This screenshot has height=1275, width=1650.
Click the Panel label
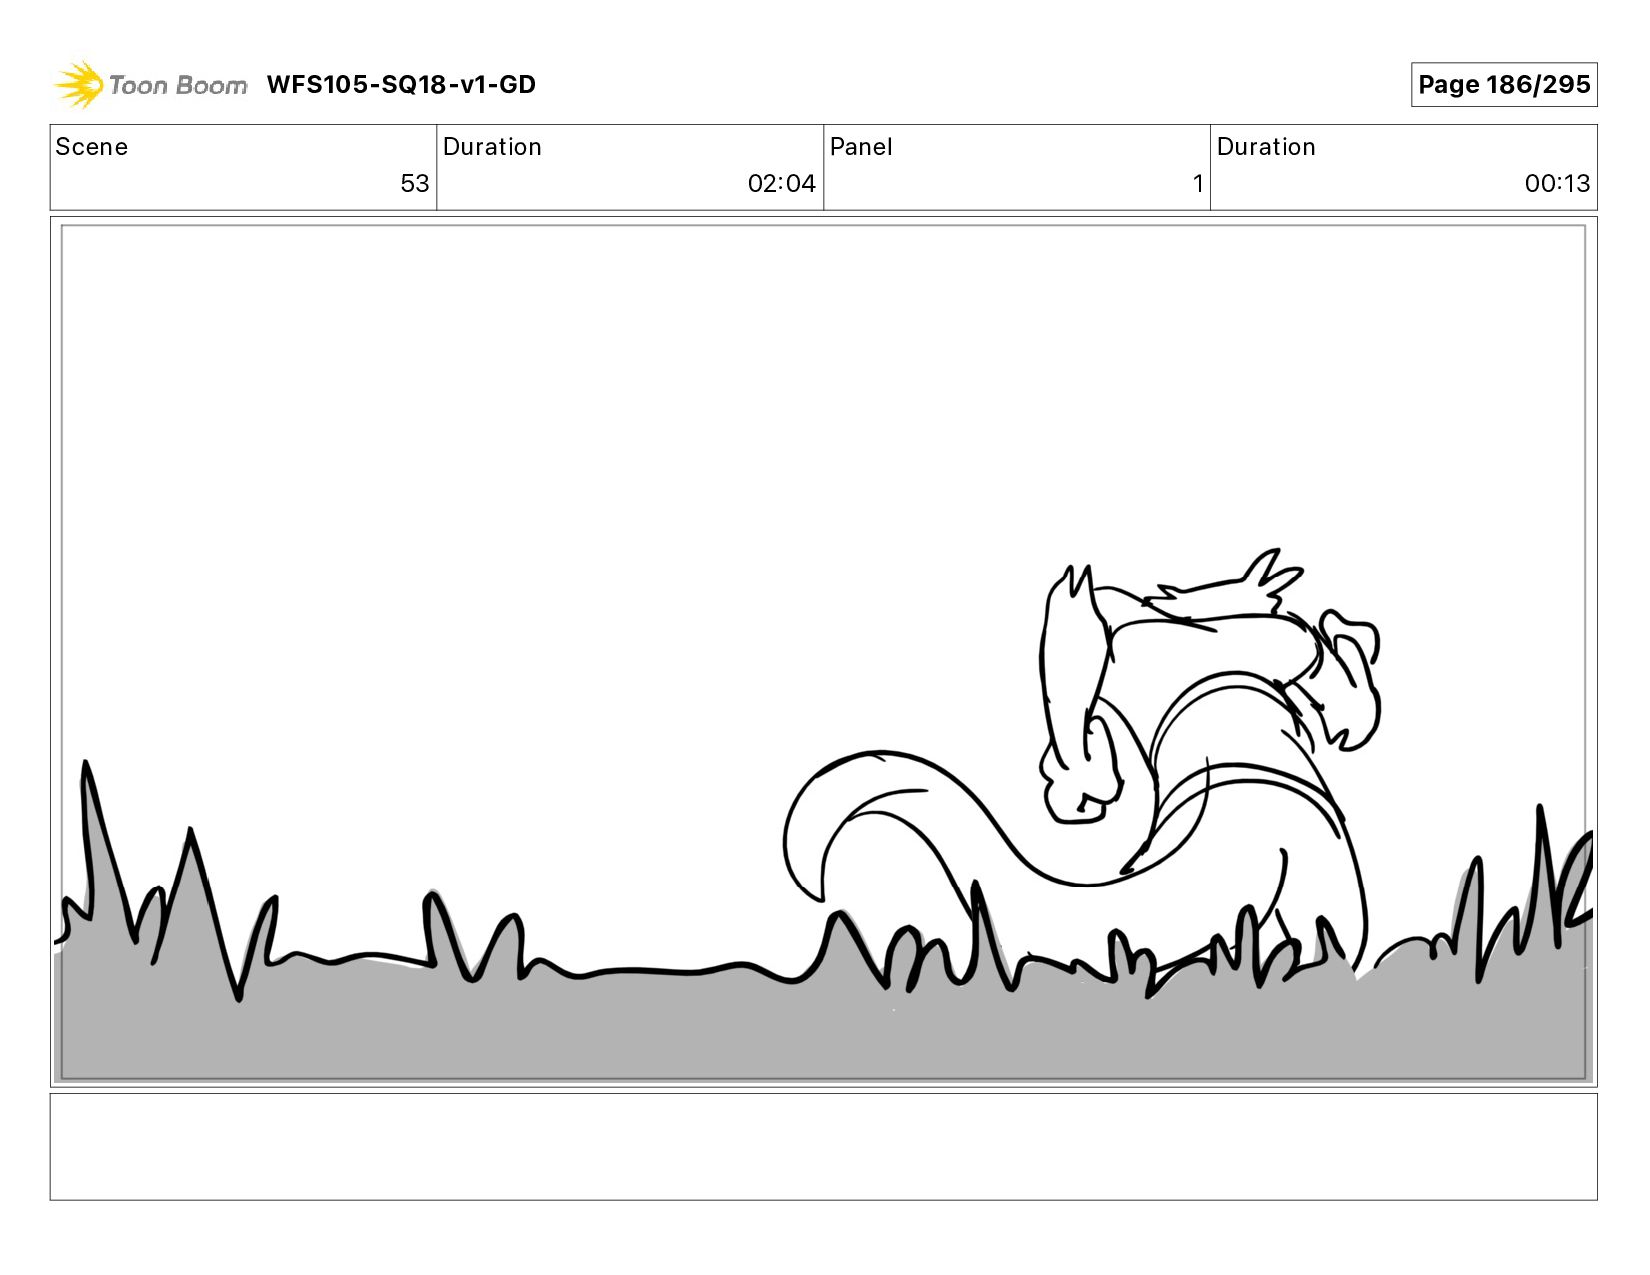tap(861, 147)
